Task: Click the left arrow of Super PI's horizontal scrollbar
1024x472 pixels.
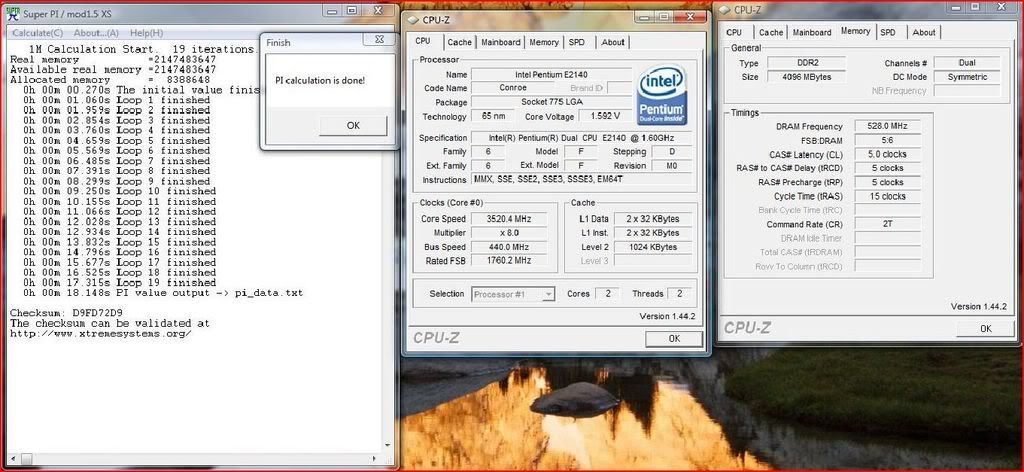Action: (13, 459)
